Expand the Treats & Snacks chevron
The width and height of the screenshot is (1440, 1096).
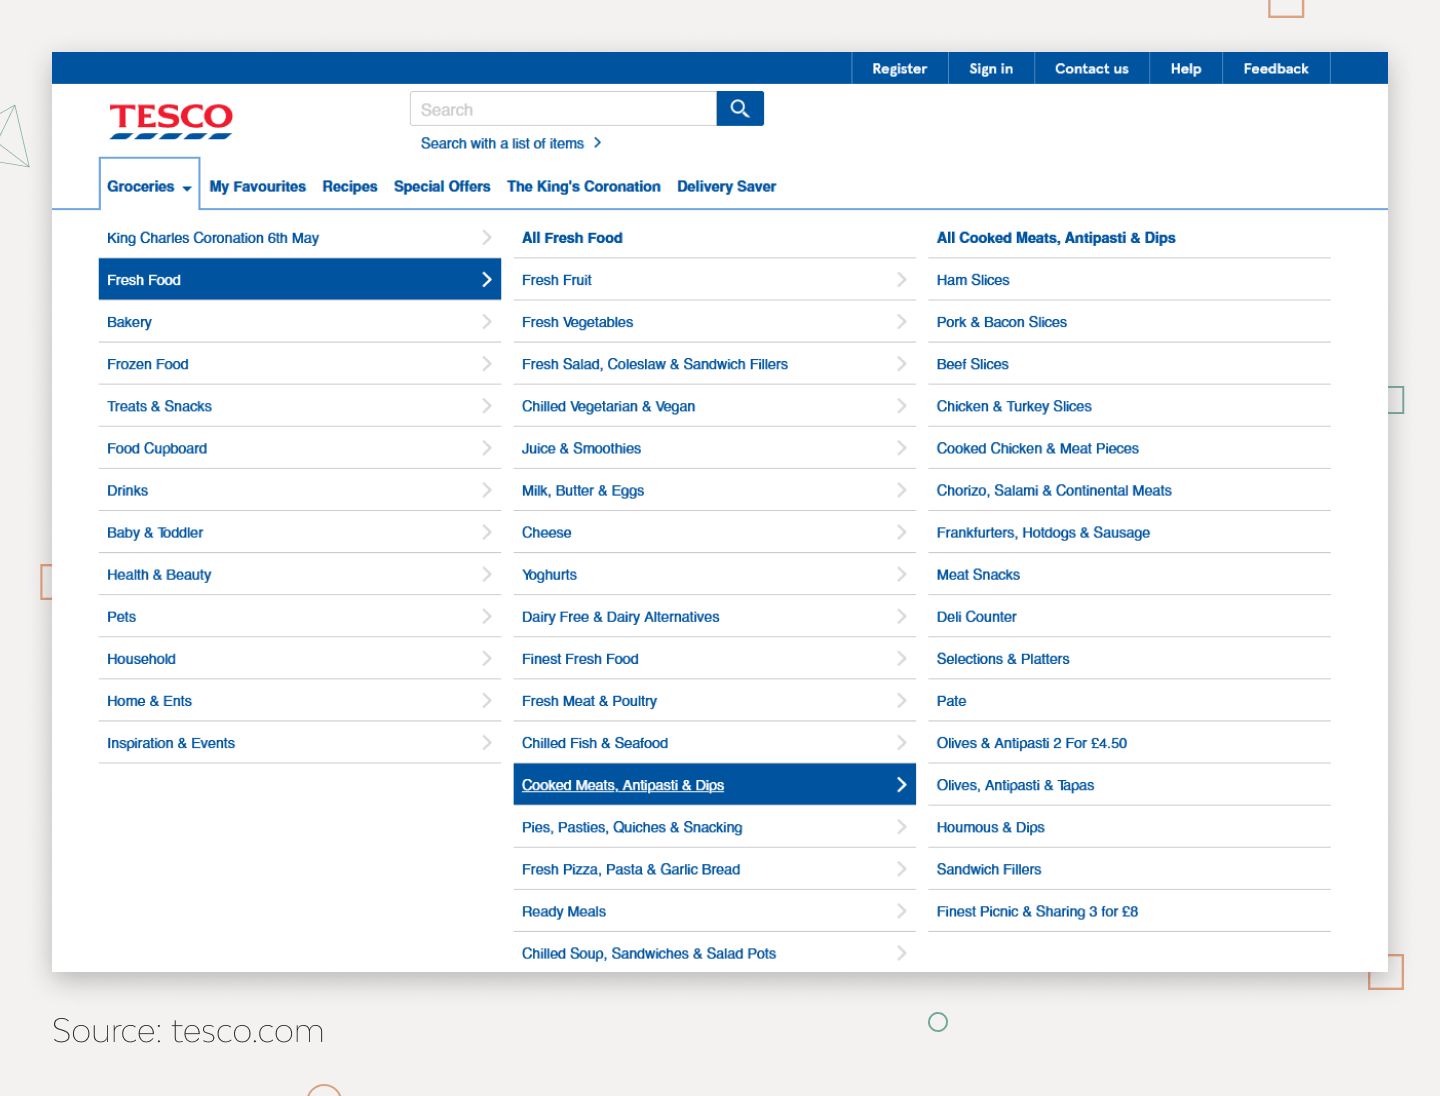(487, 406)
